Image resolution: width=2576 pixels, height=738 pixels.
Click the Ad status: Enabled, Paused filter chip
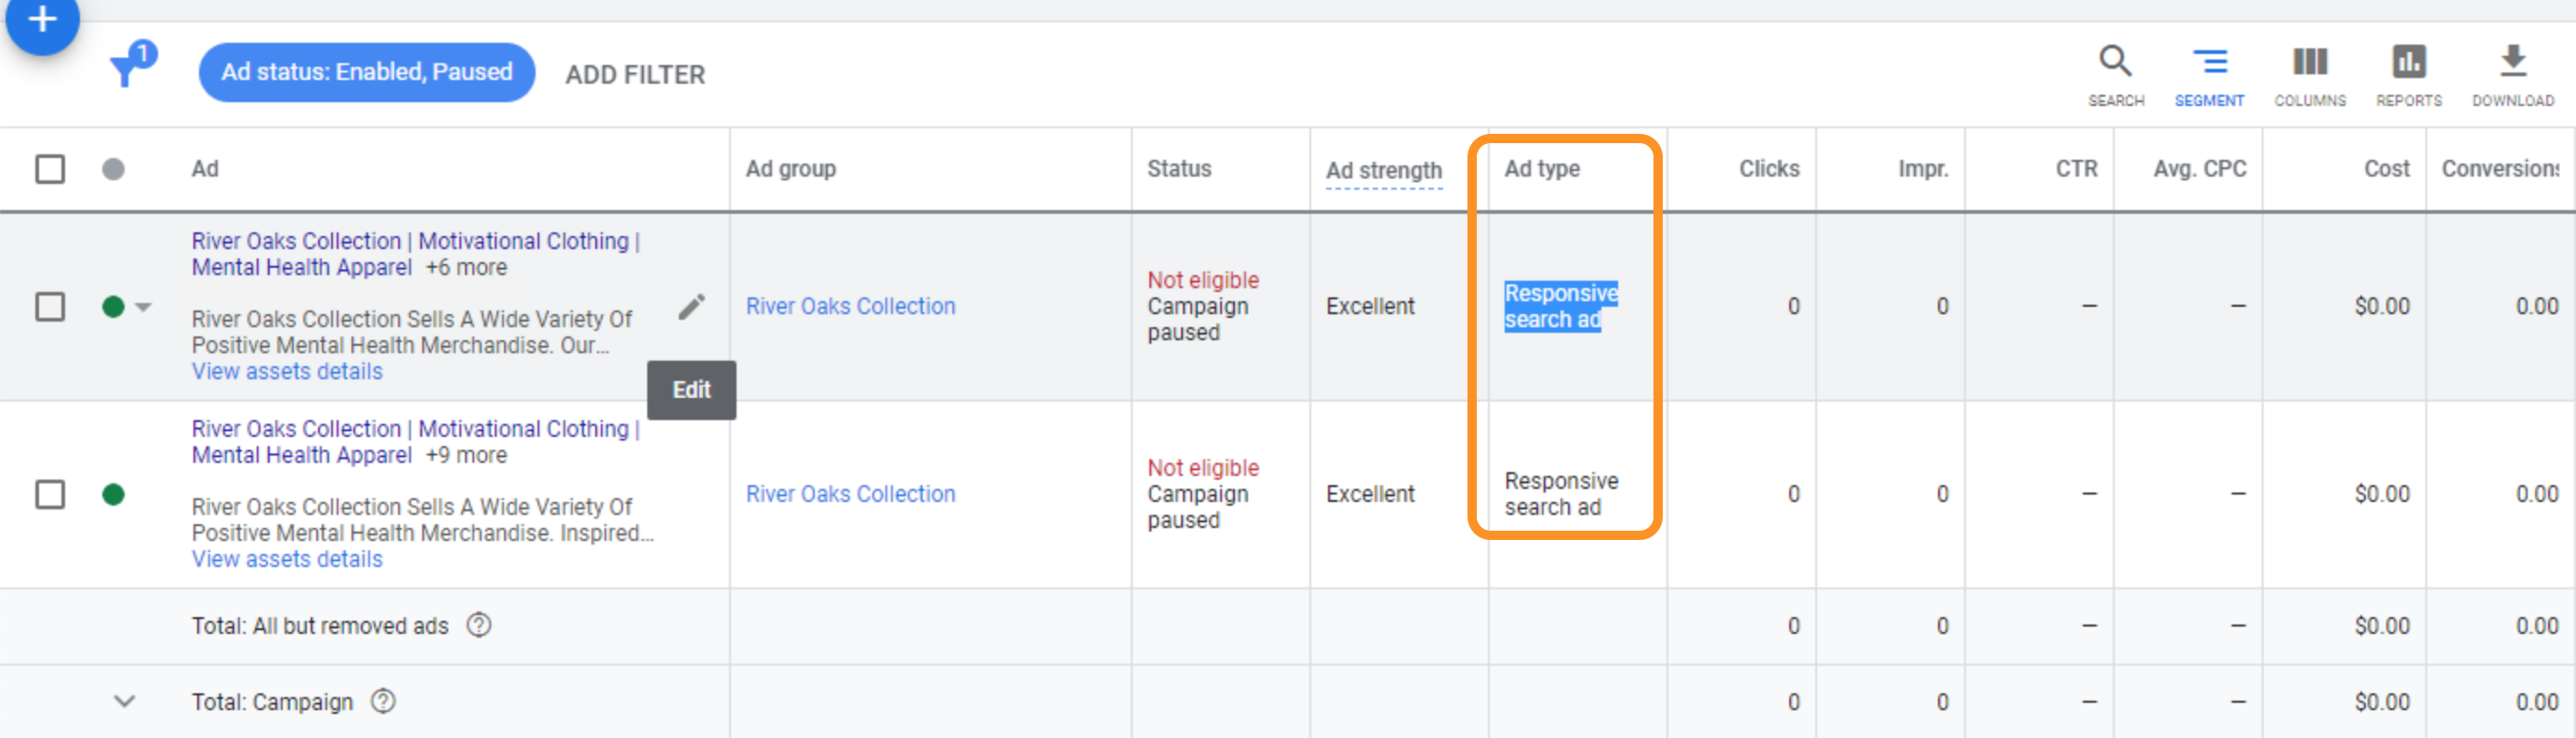point(366,72)
